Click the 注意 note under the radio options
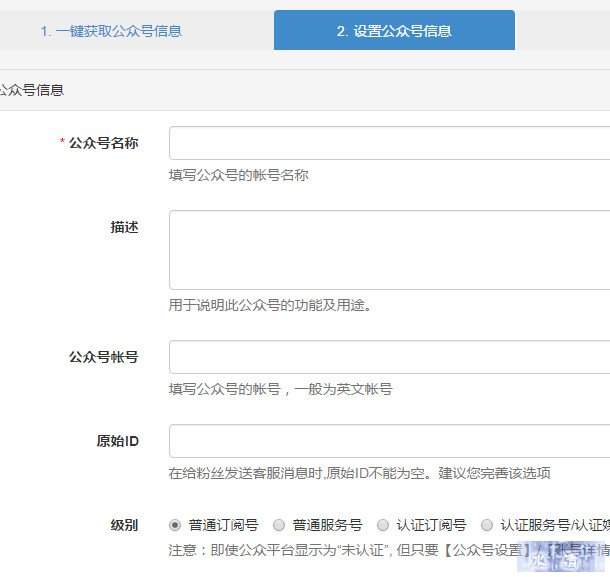Screen dimensions: 610x577 point(389,550)
